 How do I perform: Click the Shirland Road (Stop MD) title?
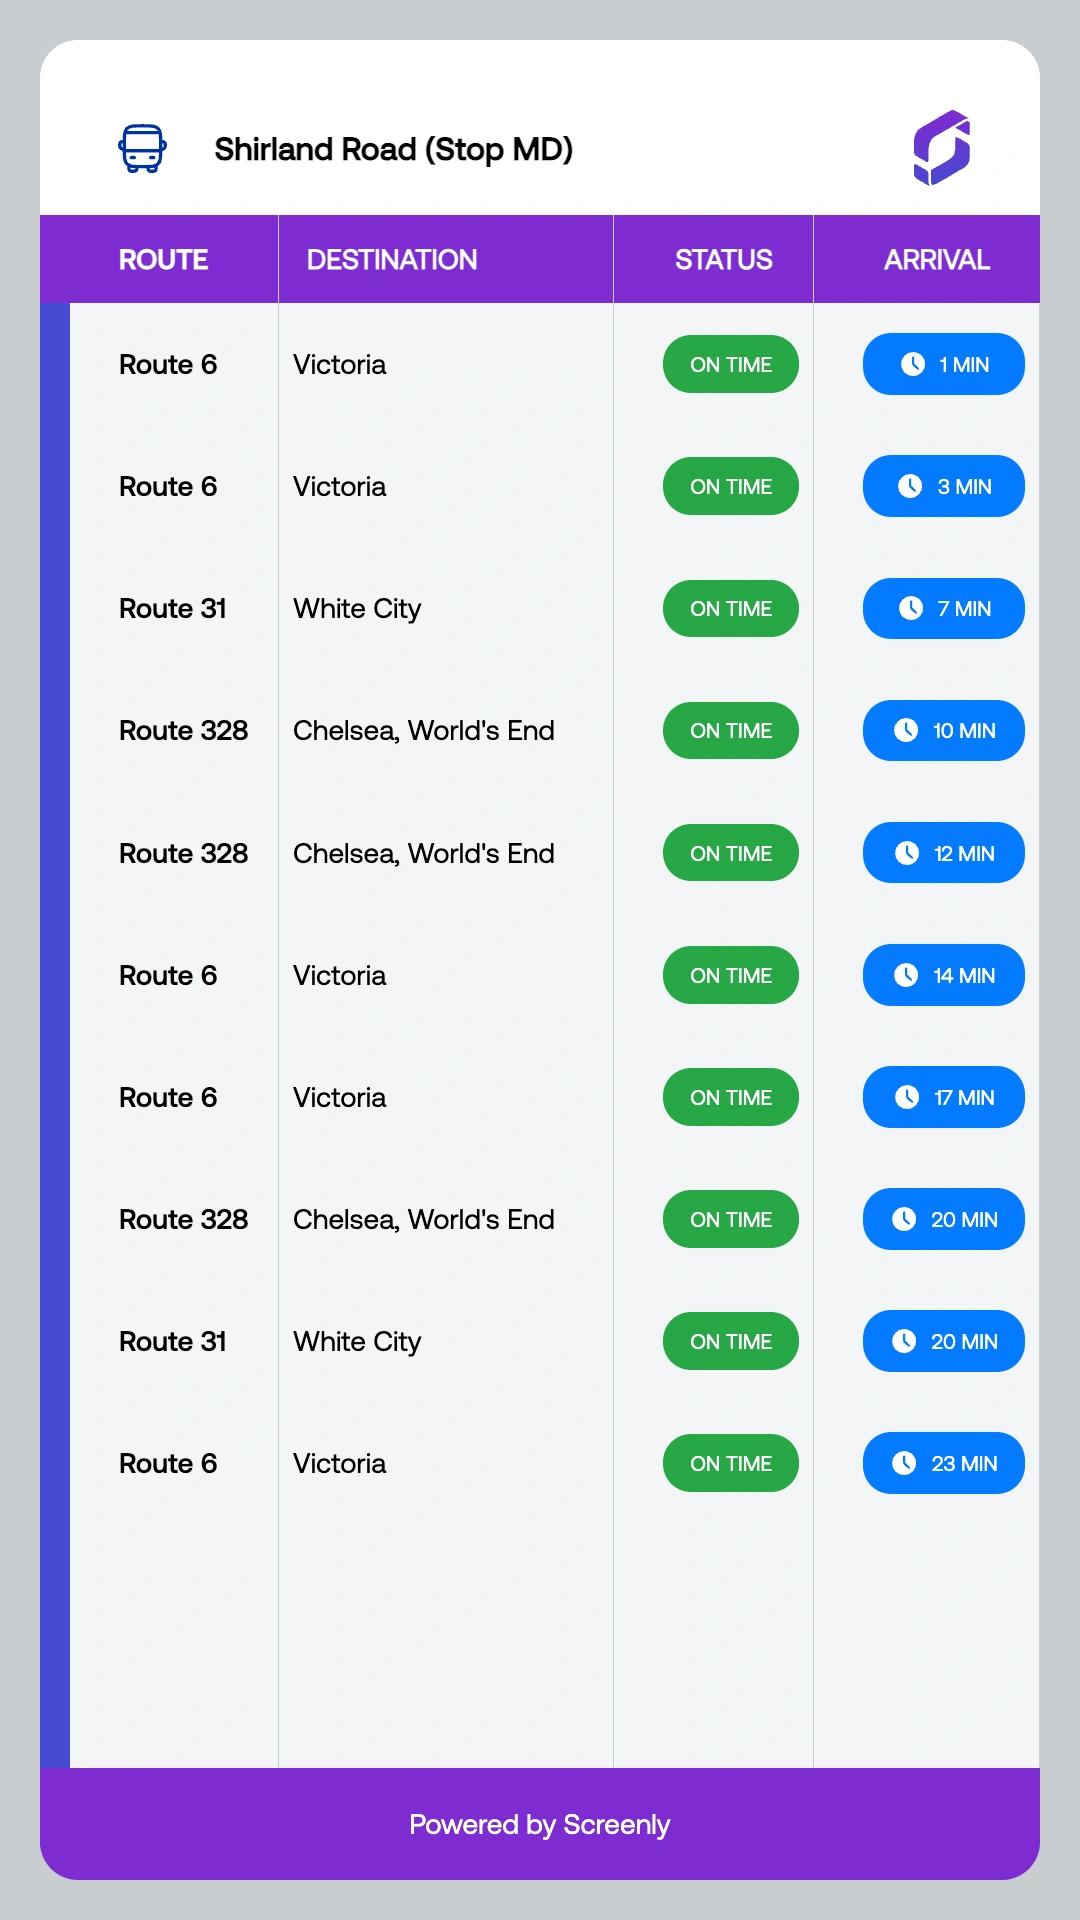[394, 150]
